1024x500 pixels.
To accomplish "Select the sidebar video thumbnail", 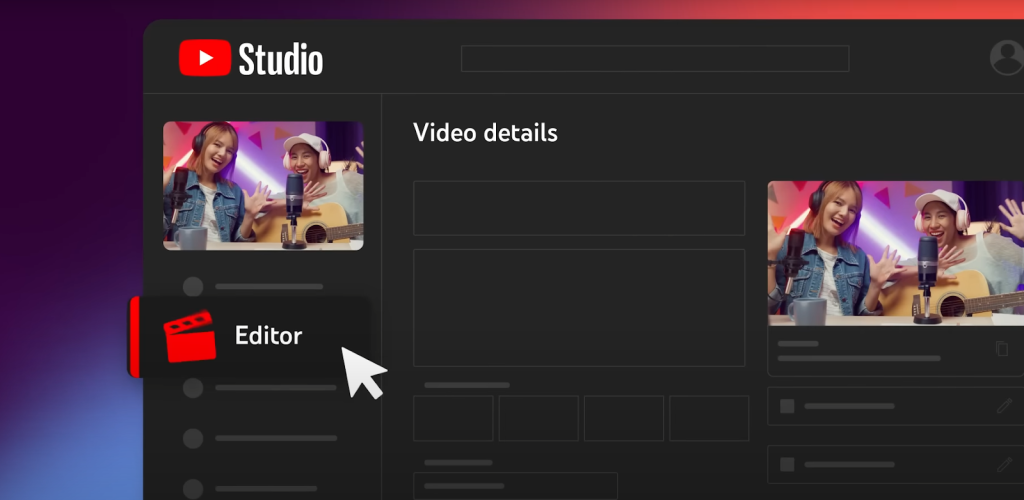I will coord(263,185).
